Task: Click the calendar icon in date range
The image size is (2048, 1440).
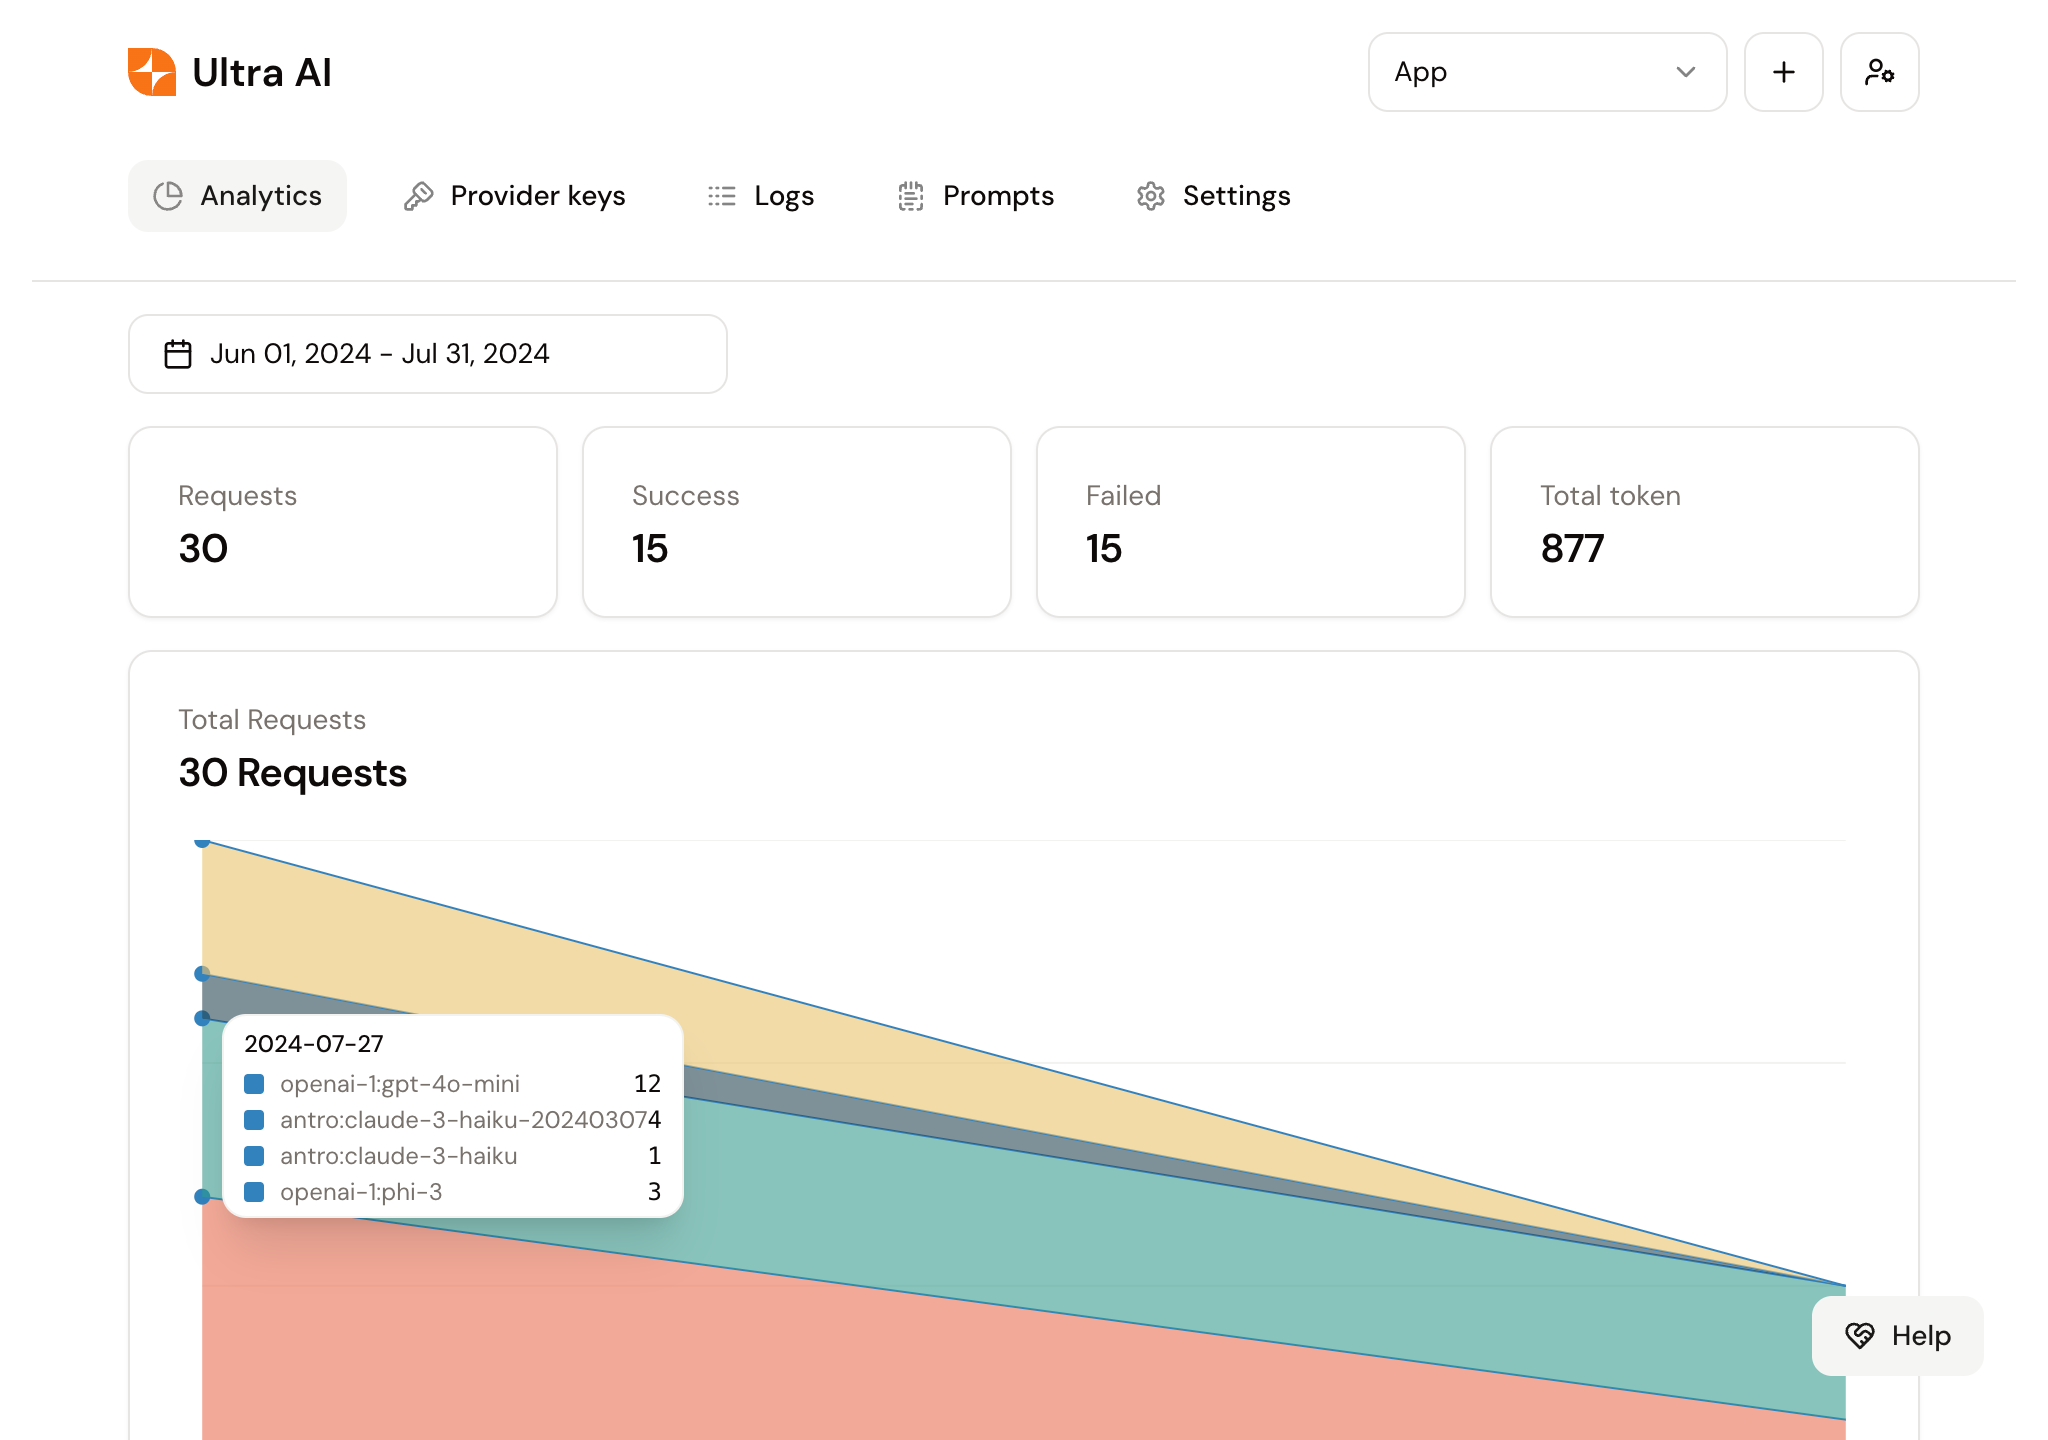Action: point(178,354)
